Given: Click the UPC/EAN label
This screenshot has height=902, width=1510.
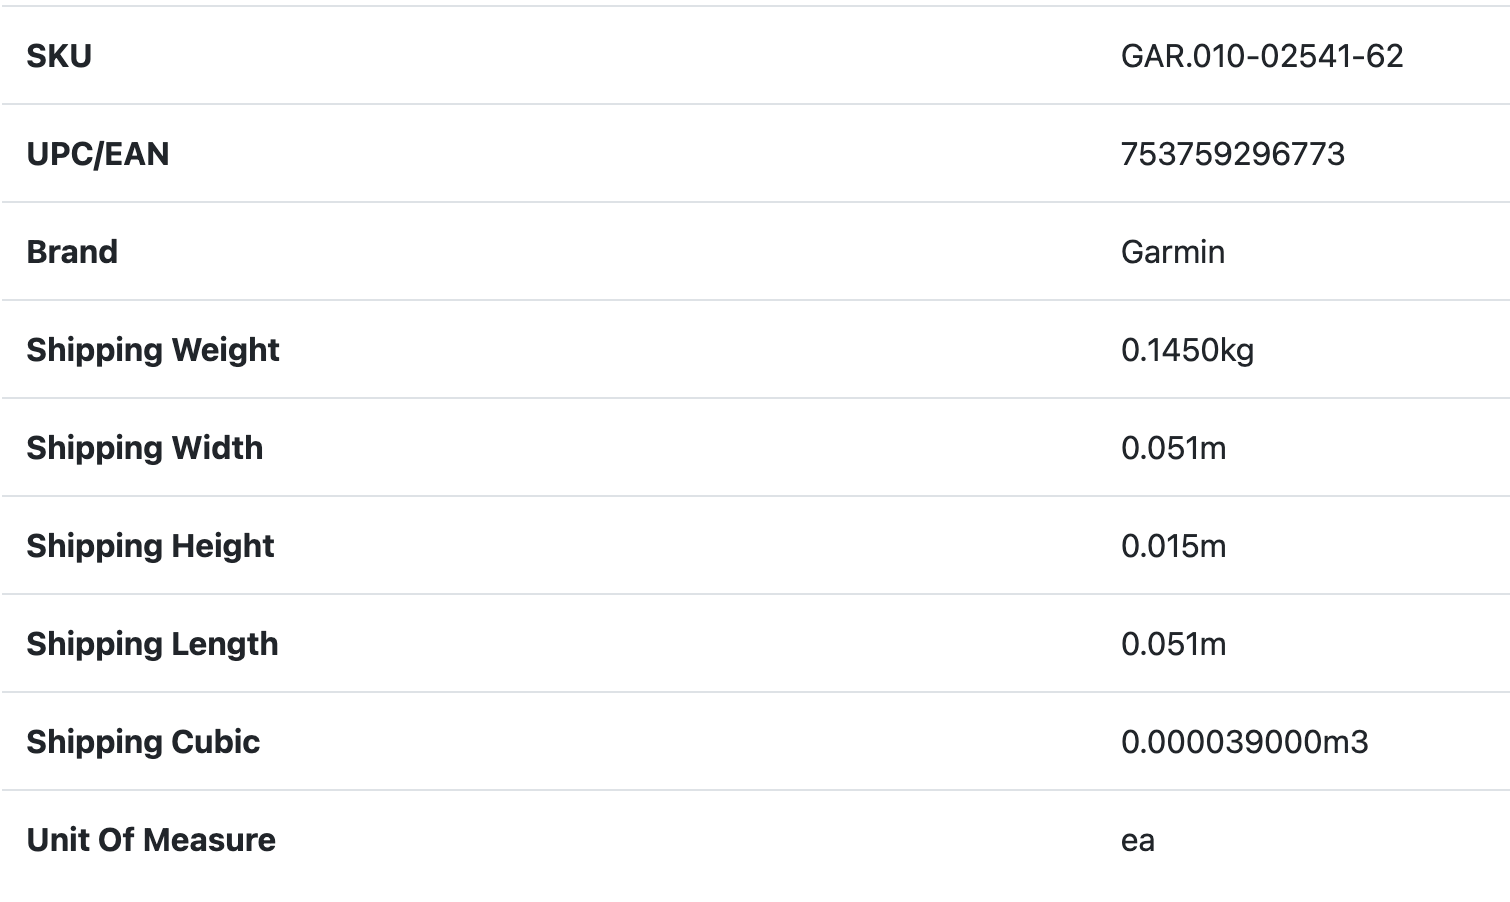Looking at the screenshot, I should (97, 154).
